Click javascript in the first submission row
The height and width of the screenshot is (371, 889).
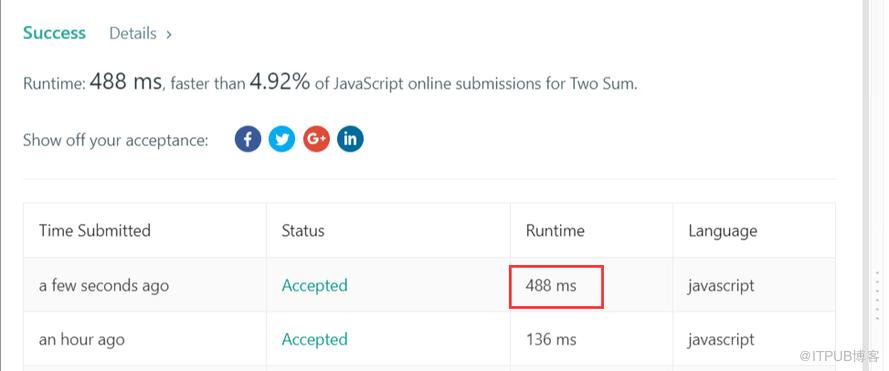click(721, 285)
